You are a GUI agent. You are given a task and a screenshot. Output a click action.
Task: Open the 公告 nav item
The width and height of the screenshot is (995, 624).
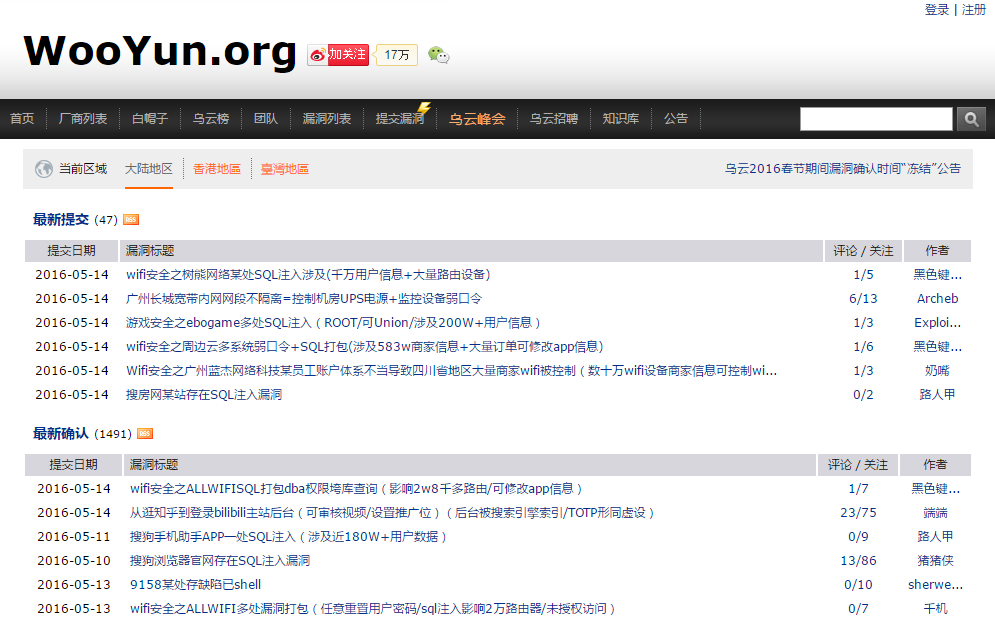click(x=676, y=119)
